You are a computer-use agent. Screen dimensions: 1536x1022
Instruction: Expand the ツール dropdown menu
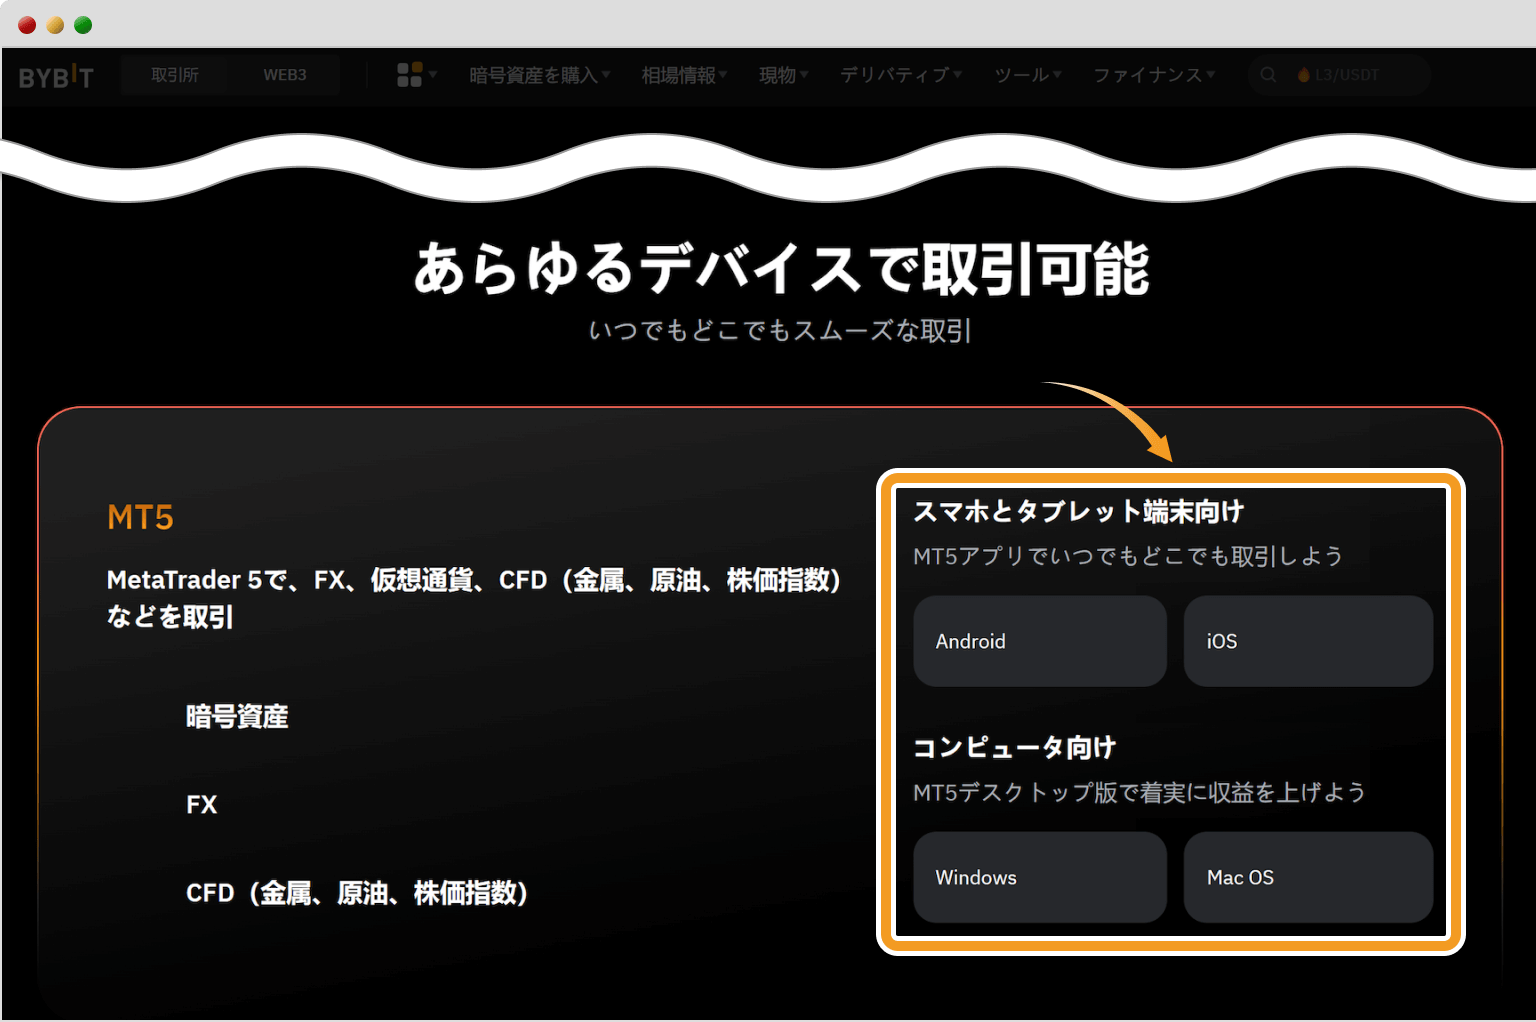pos(1028,75)
